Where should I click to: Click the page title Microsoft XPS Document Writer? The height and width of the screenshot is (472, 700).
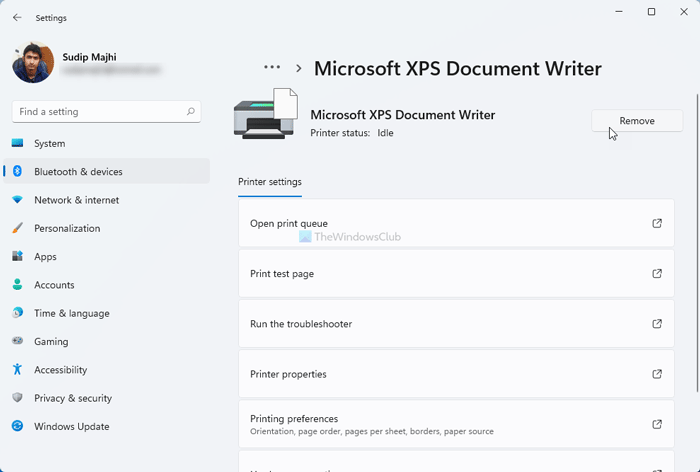(458, 68)
